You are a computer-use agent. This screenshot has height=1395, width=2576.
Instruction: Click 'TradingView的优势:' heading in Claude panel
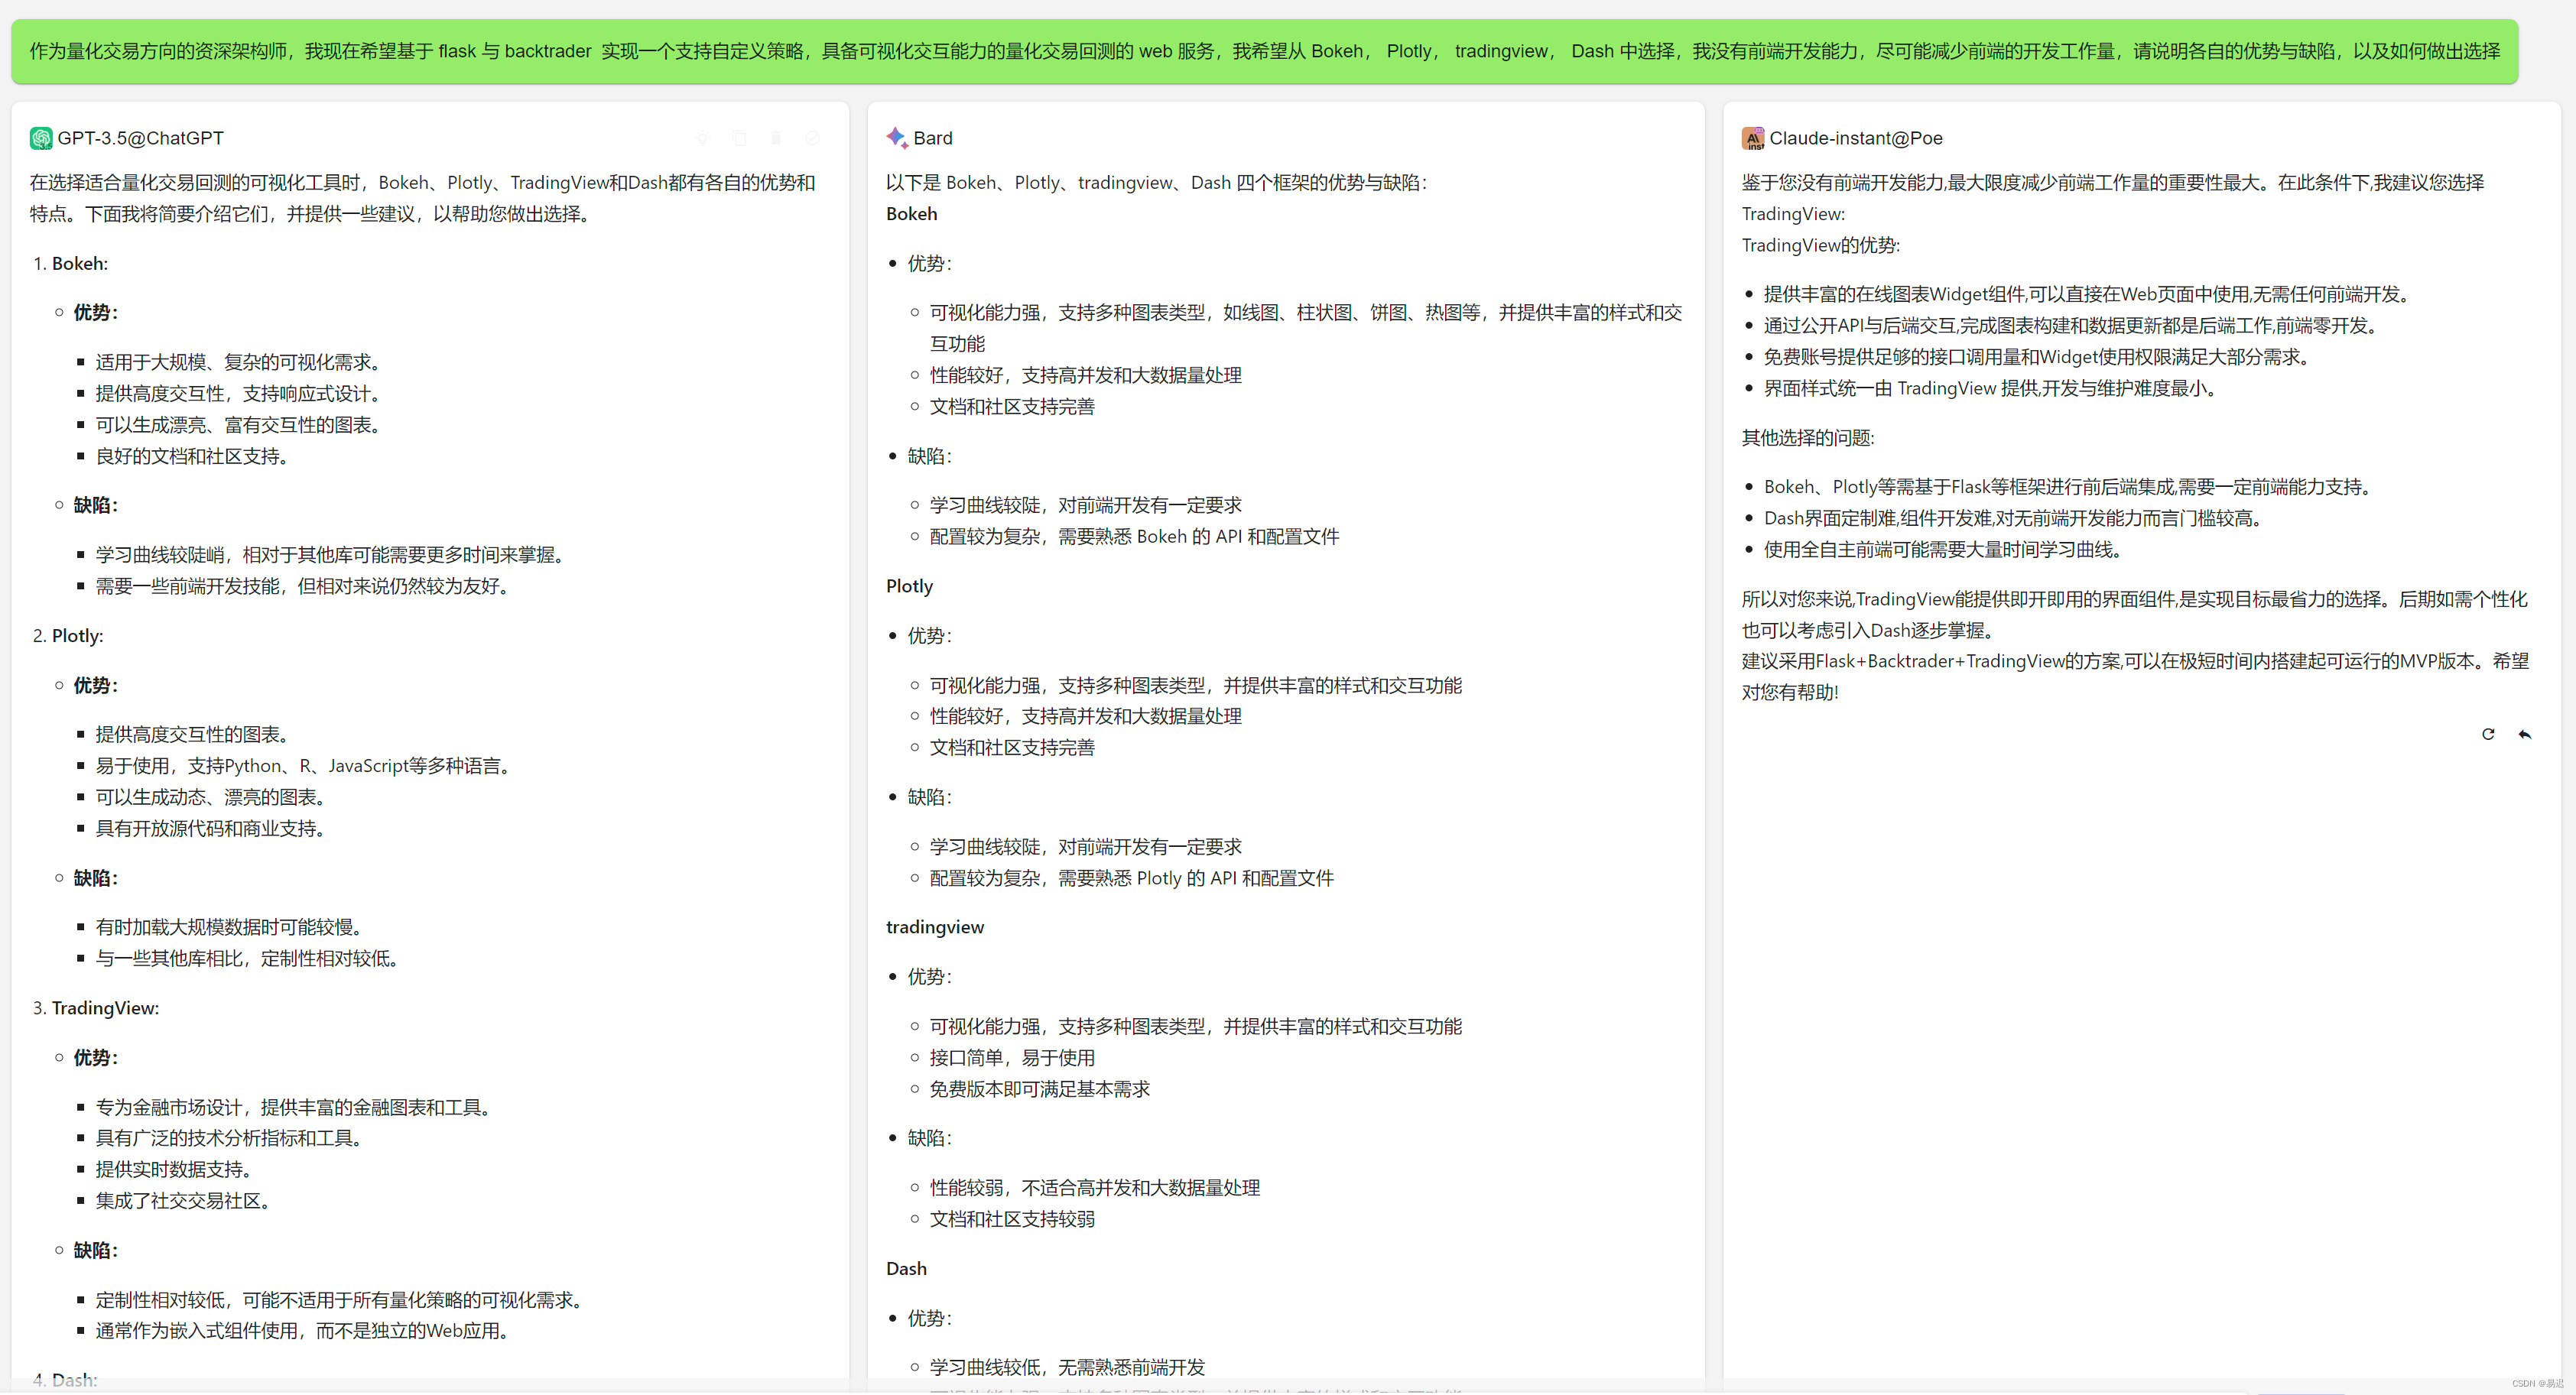tap(1821, 245)
